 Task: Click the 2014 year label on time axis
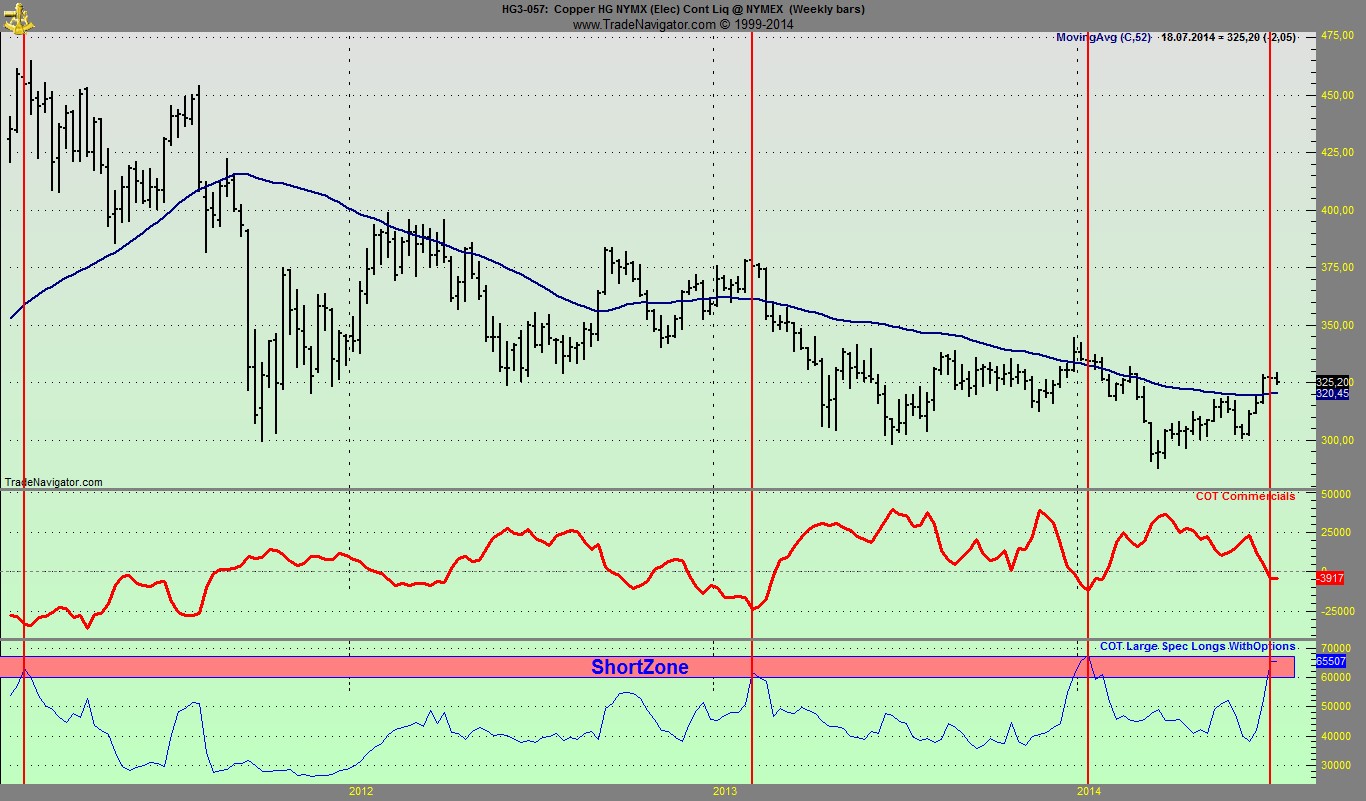1089,792
